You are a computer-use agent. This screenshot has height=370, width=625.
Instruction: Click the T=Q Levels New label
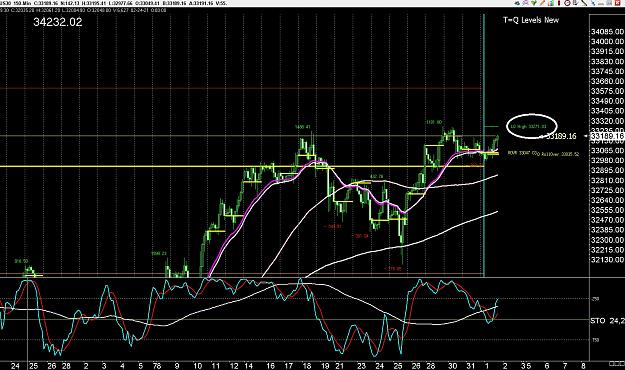[x=531, y=20]
